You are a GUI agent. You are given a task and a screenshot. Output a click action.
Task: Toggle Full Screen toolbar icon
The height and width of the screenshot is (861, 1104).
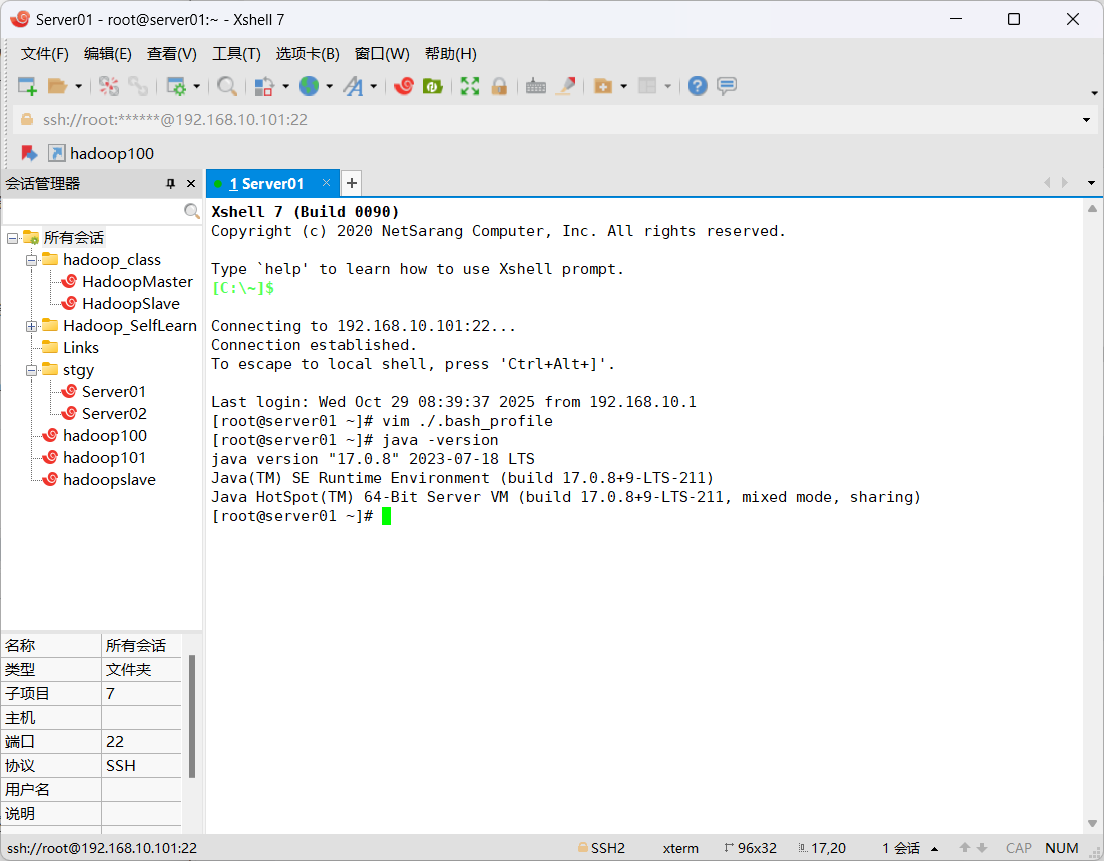470,86
